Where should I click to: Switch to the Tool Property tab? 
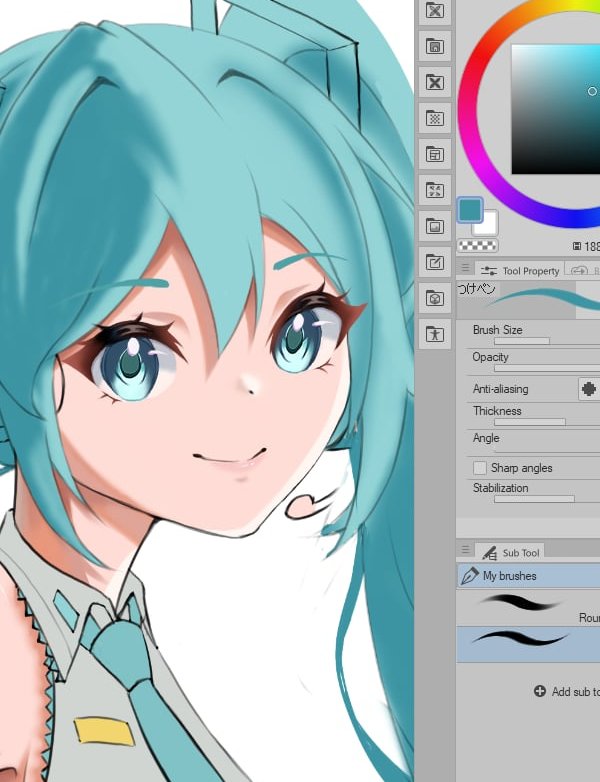519,270
